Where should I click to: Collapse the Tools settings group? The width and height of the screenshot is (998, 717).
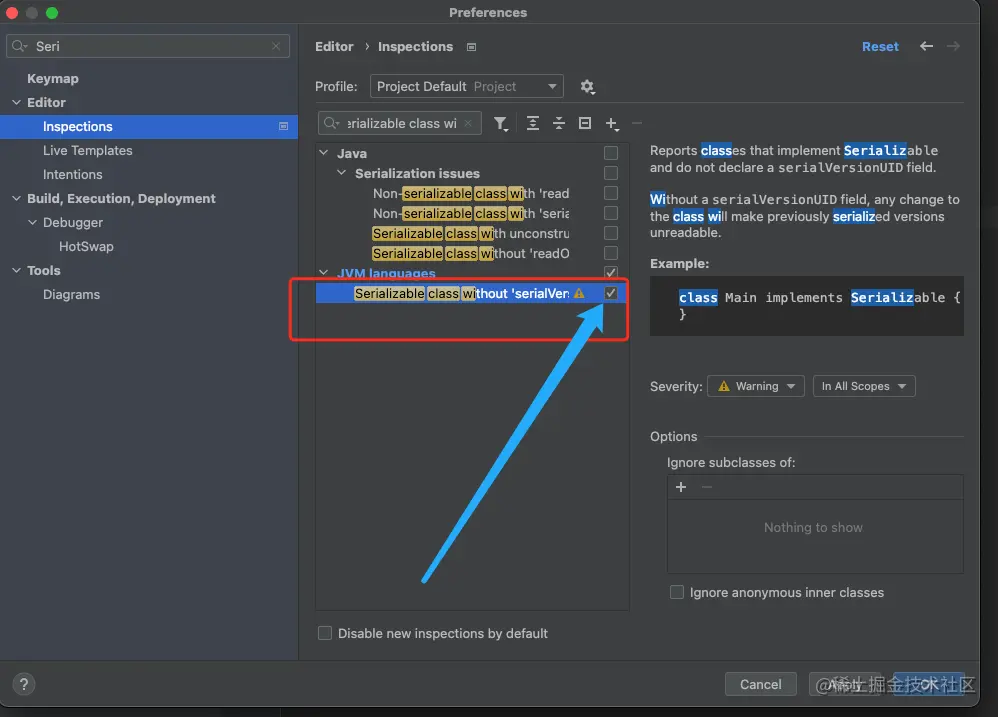click(x=16, y=270)
